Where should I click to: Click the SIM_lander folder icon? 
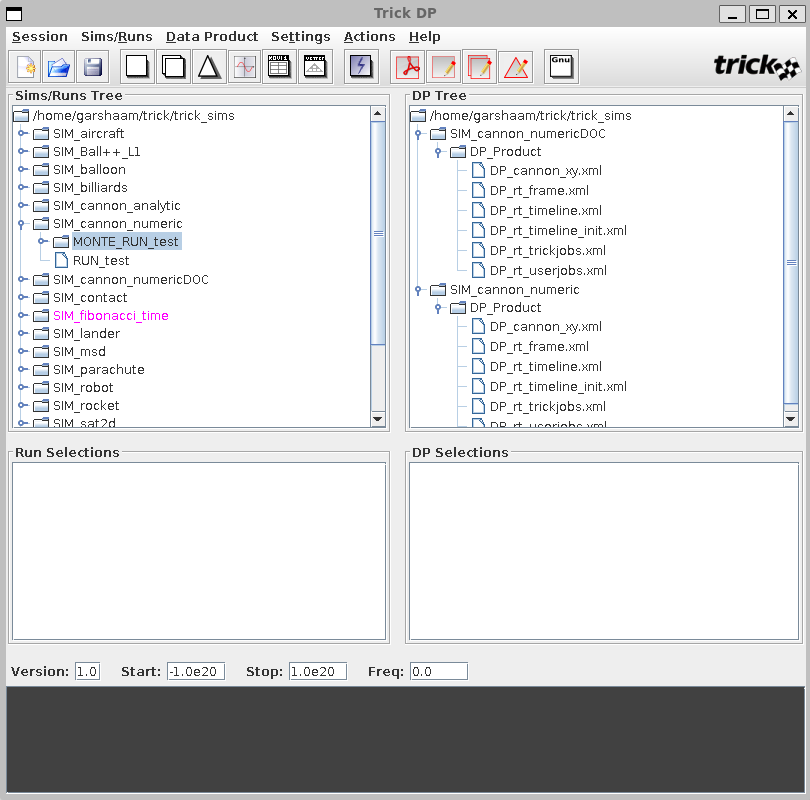click(x=41, y=334)
